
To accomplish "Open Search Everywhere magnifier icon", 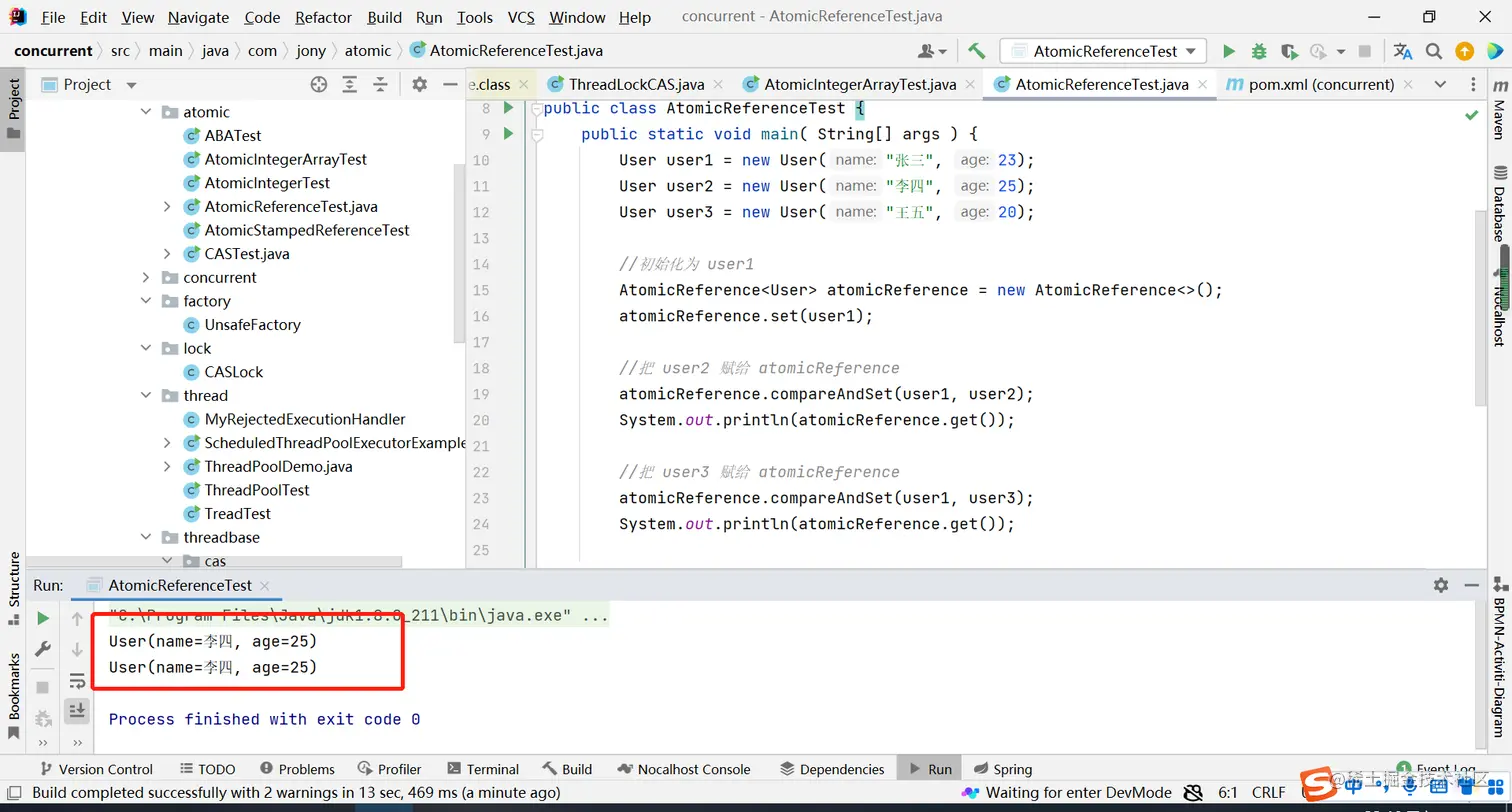I will 1434,51.
